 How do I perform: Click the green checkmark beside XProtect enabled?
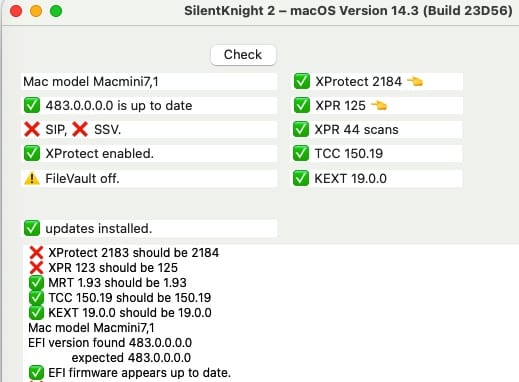32,153
